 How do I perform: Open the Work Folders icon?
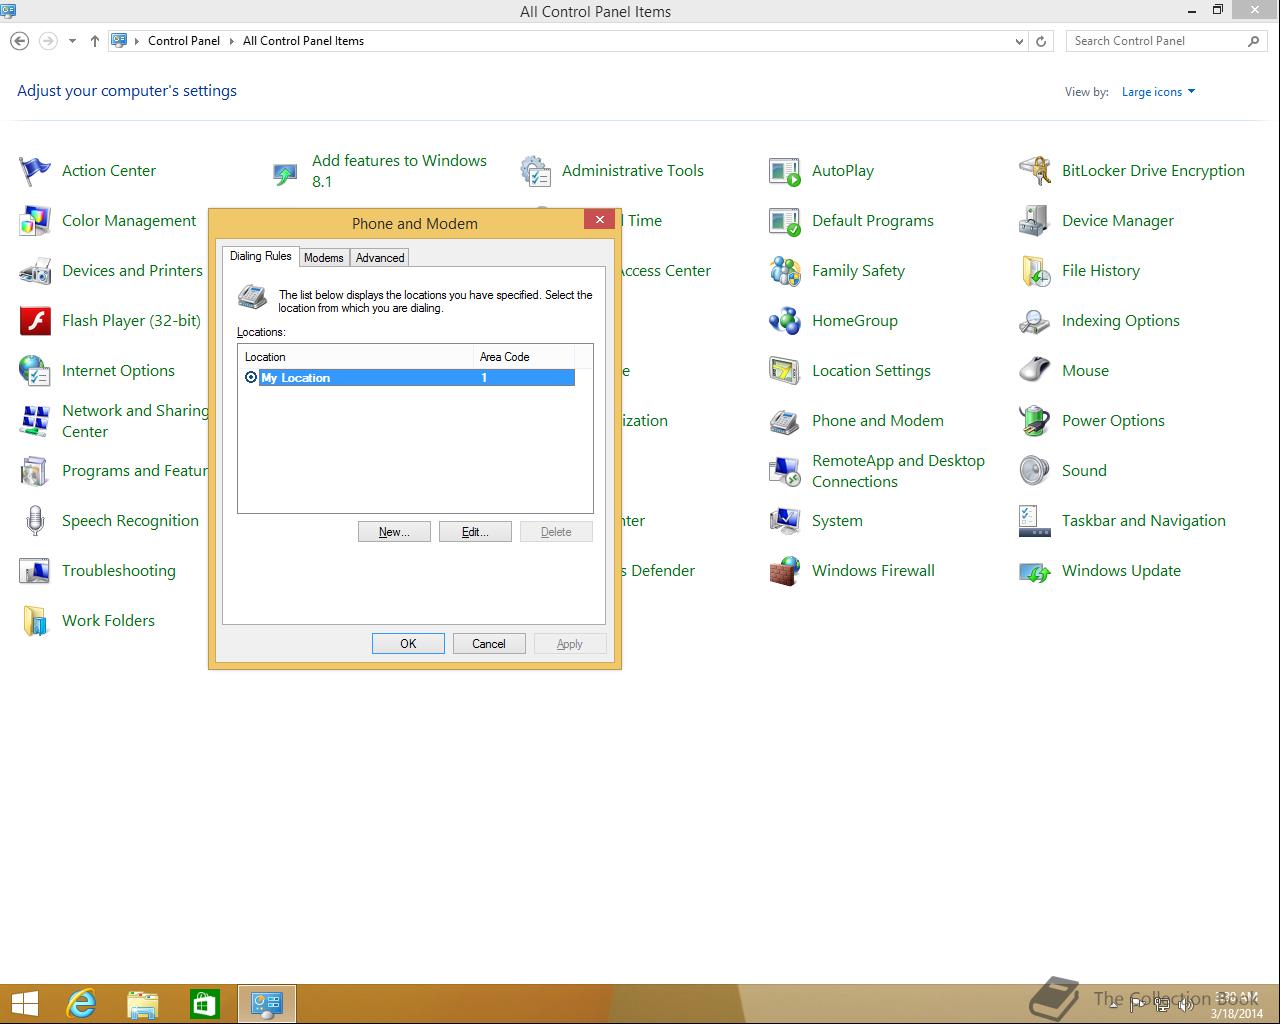[x=35, y=621]
